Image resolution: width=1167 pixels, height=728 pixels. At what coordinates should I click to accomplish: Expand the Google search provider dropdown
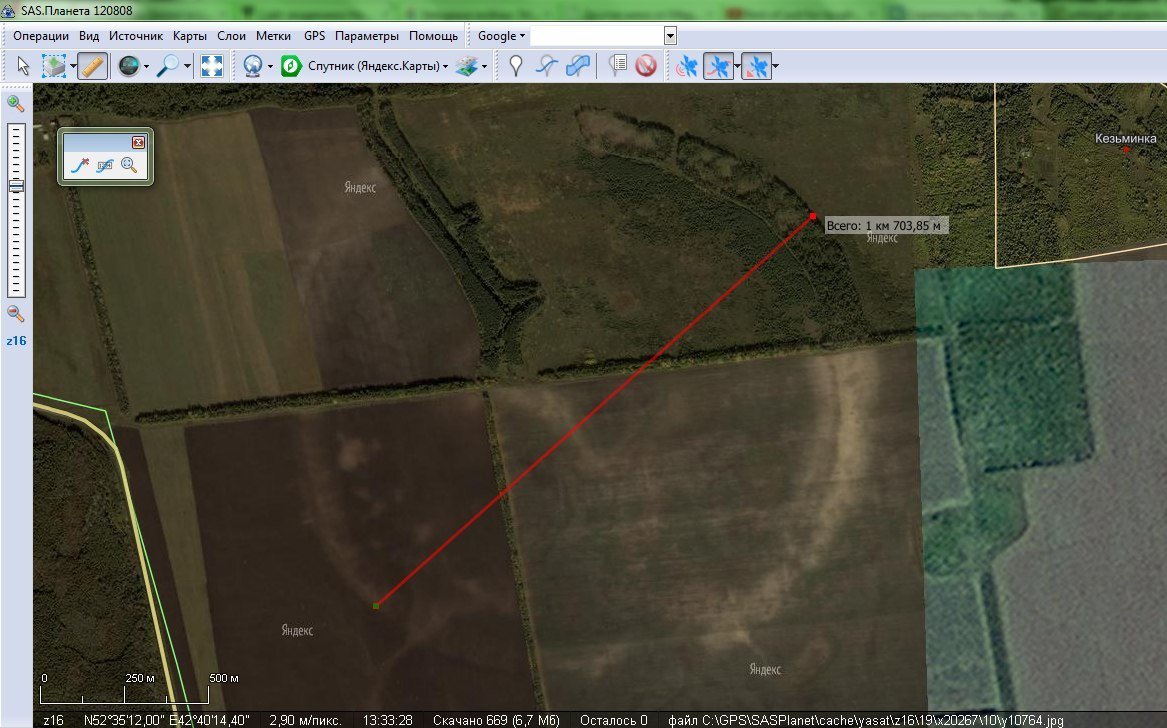click(x=501, y=36)
